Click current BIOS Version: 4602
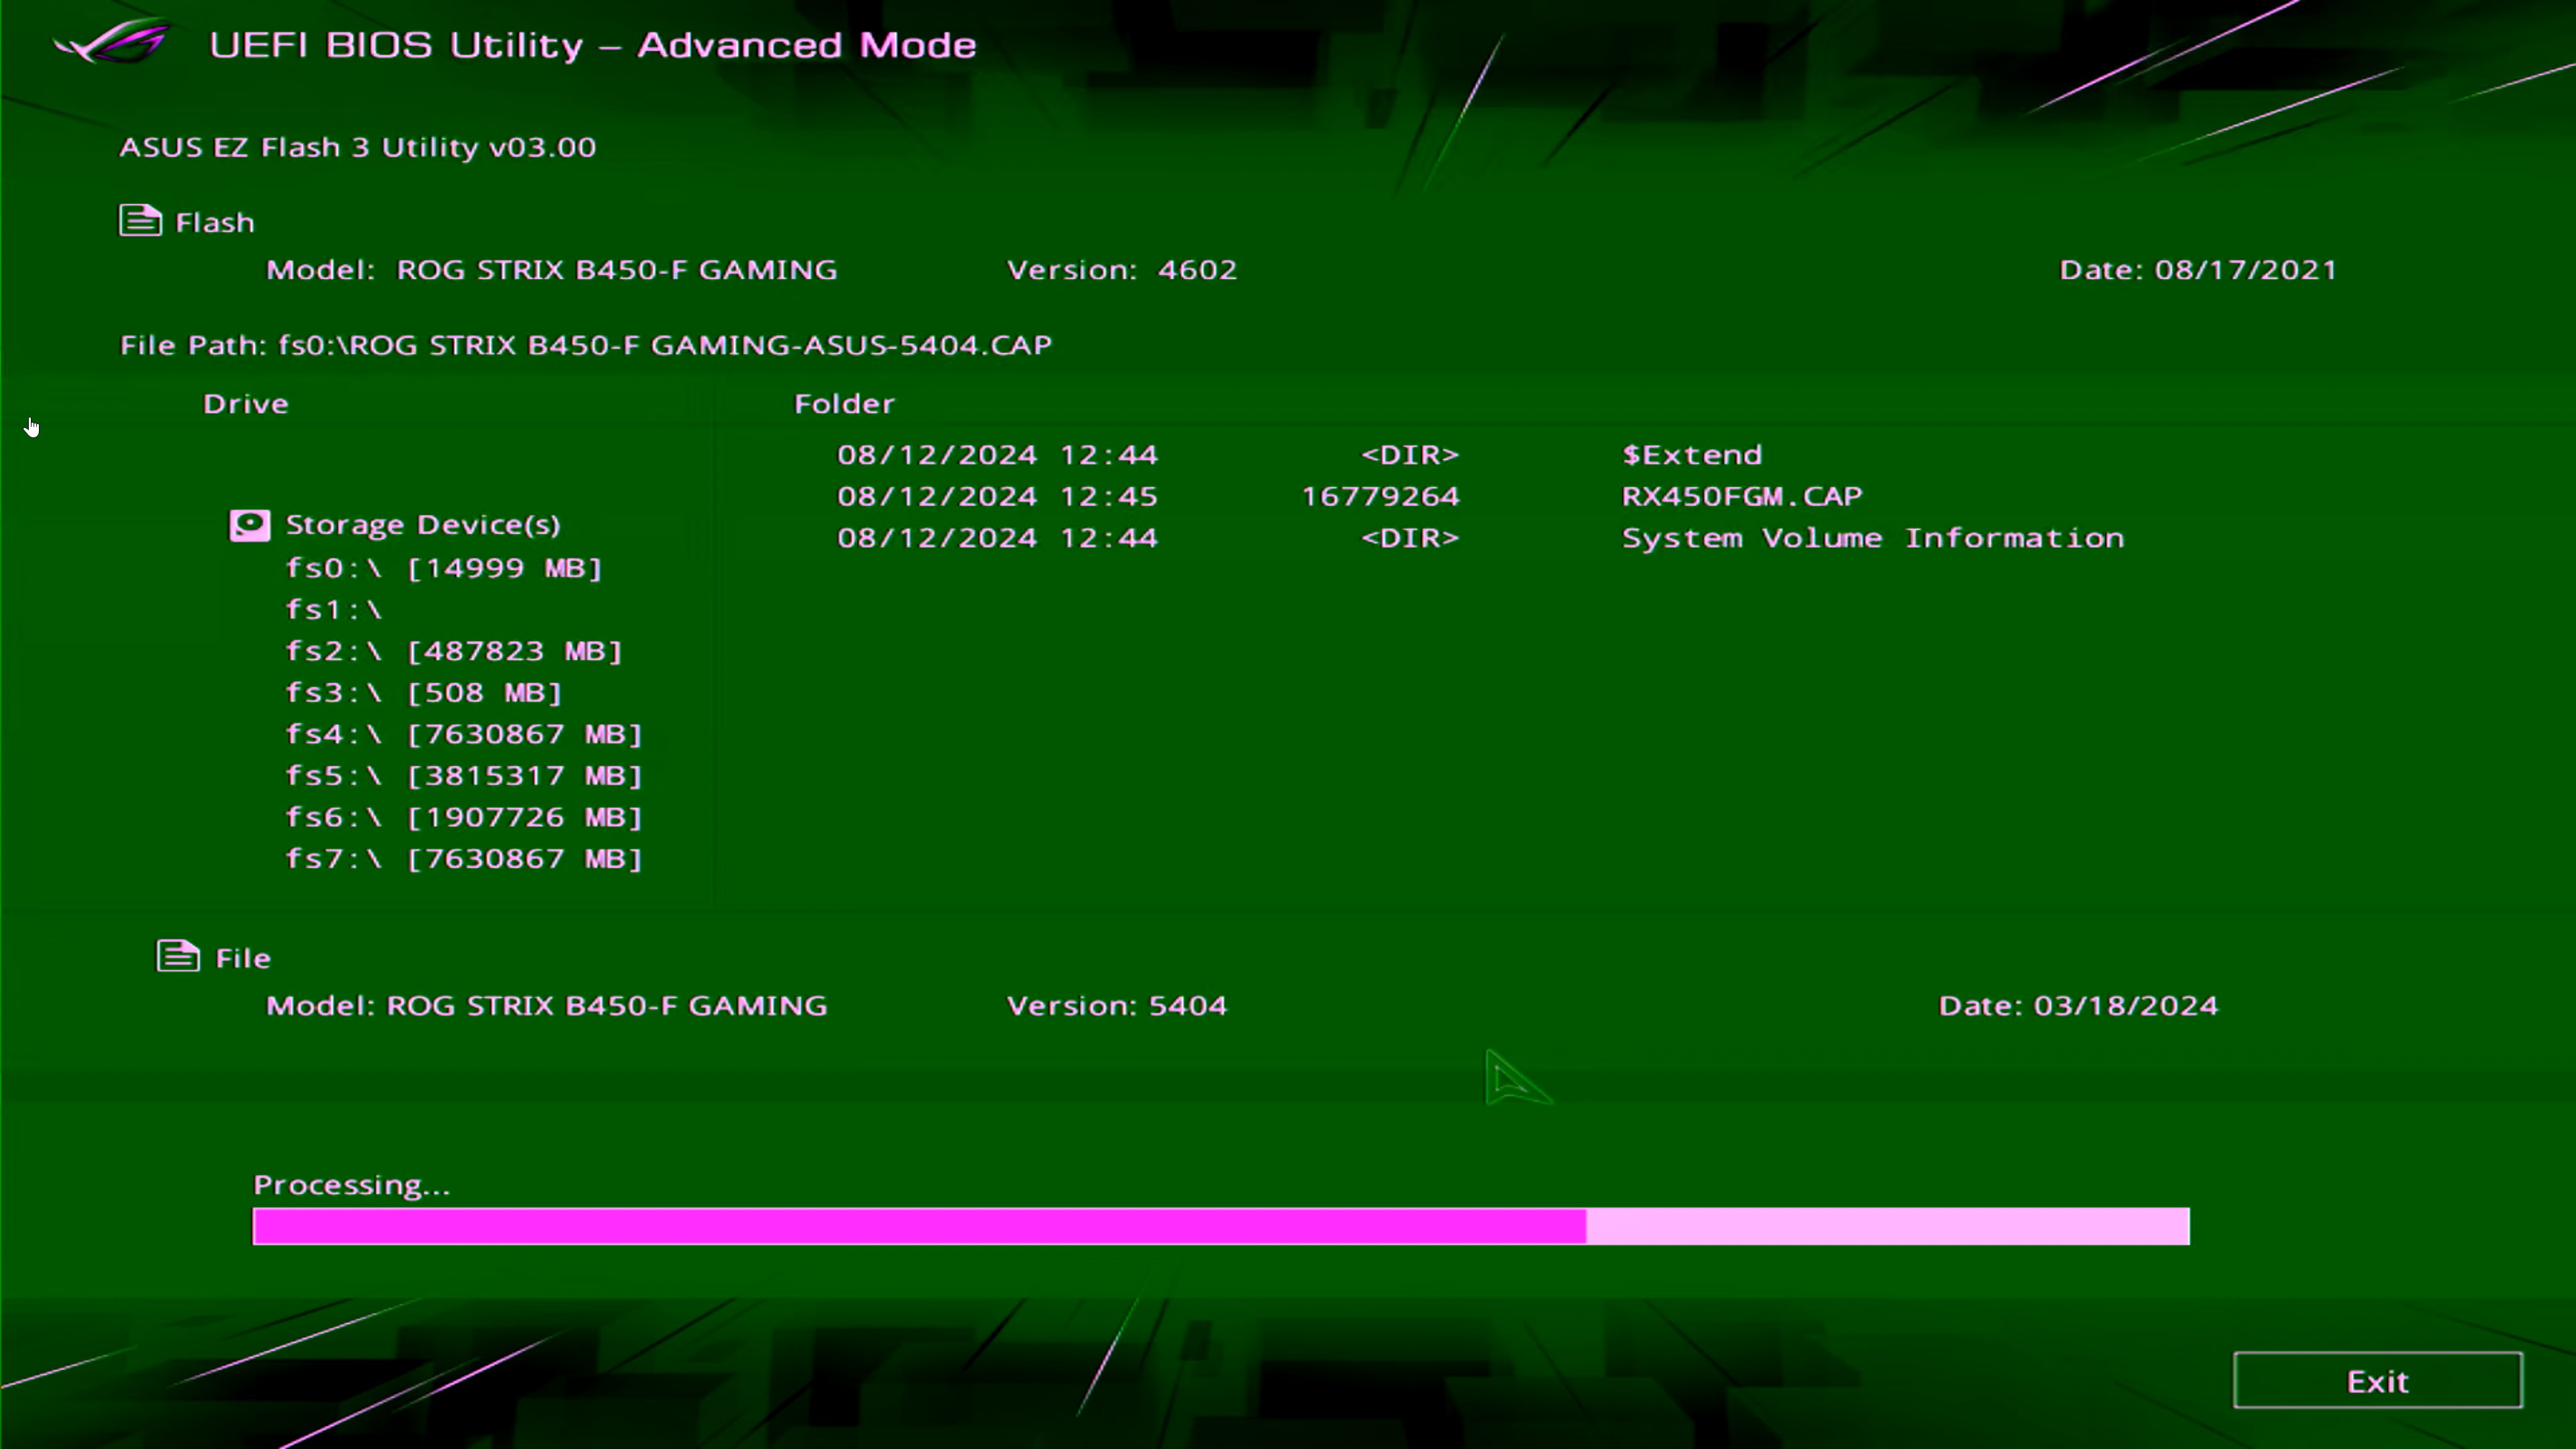Screen dimensions: 2576x1449 (1122, 270)
